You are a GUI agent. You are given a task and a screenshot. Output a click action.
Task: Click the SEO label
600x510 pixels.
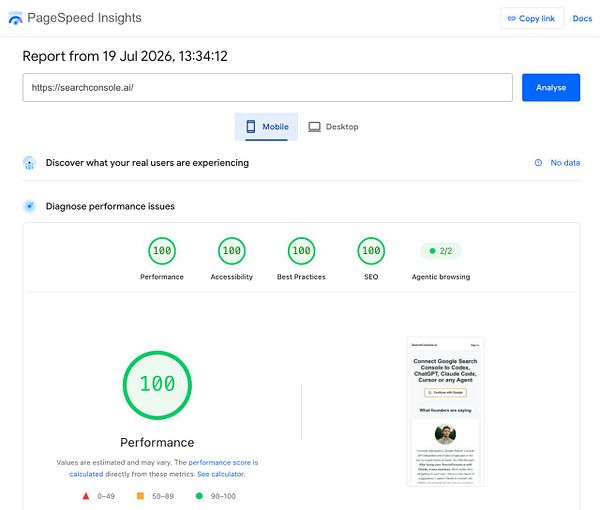pyautogui.click(x=371, y=277)
